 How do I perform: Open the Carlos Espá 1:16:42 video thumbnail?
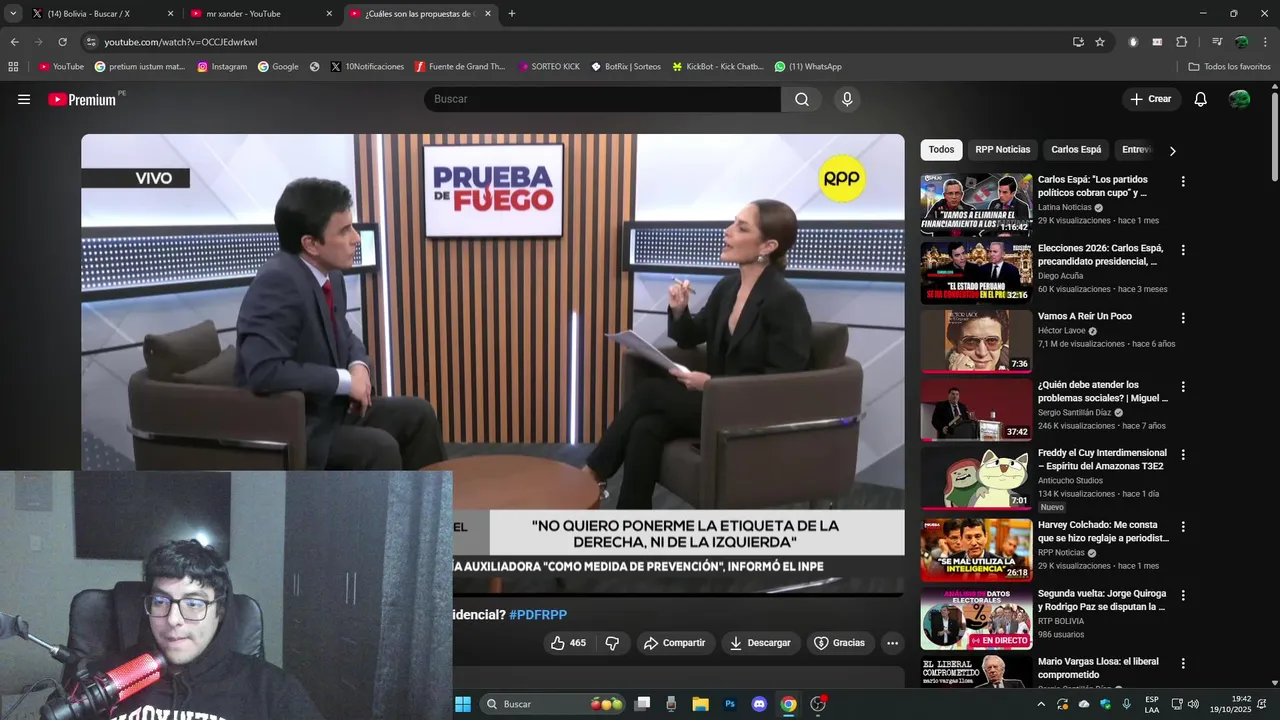[976, 204]
